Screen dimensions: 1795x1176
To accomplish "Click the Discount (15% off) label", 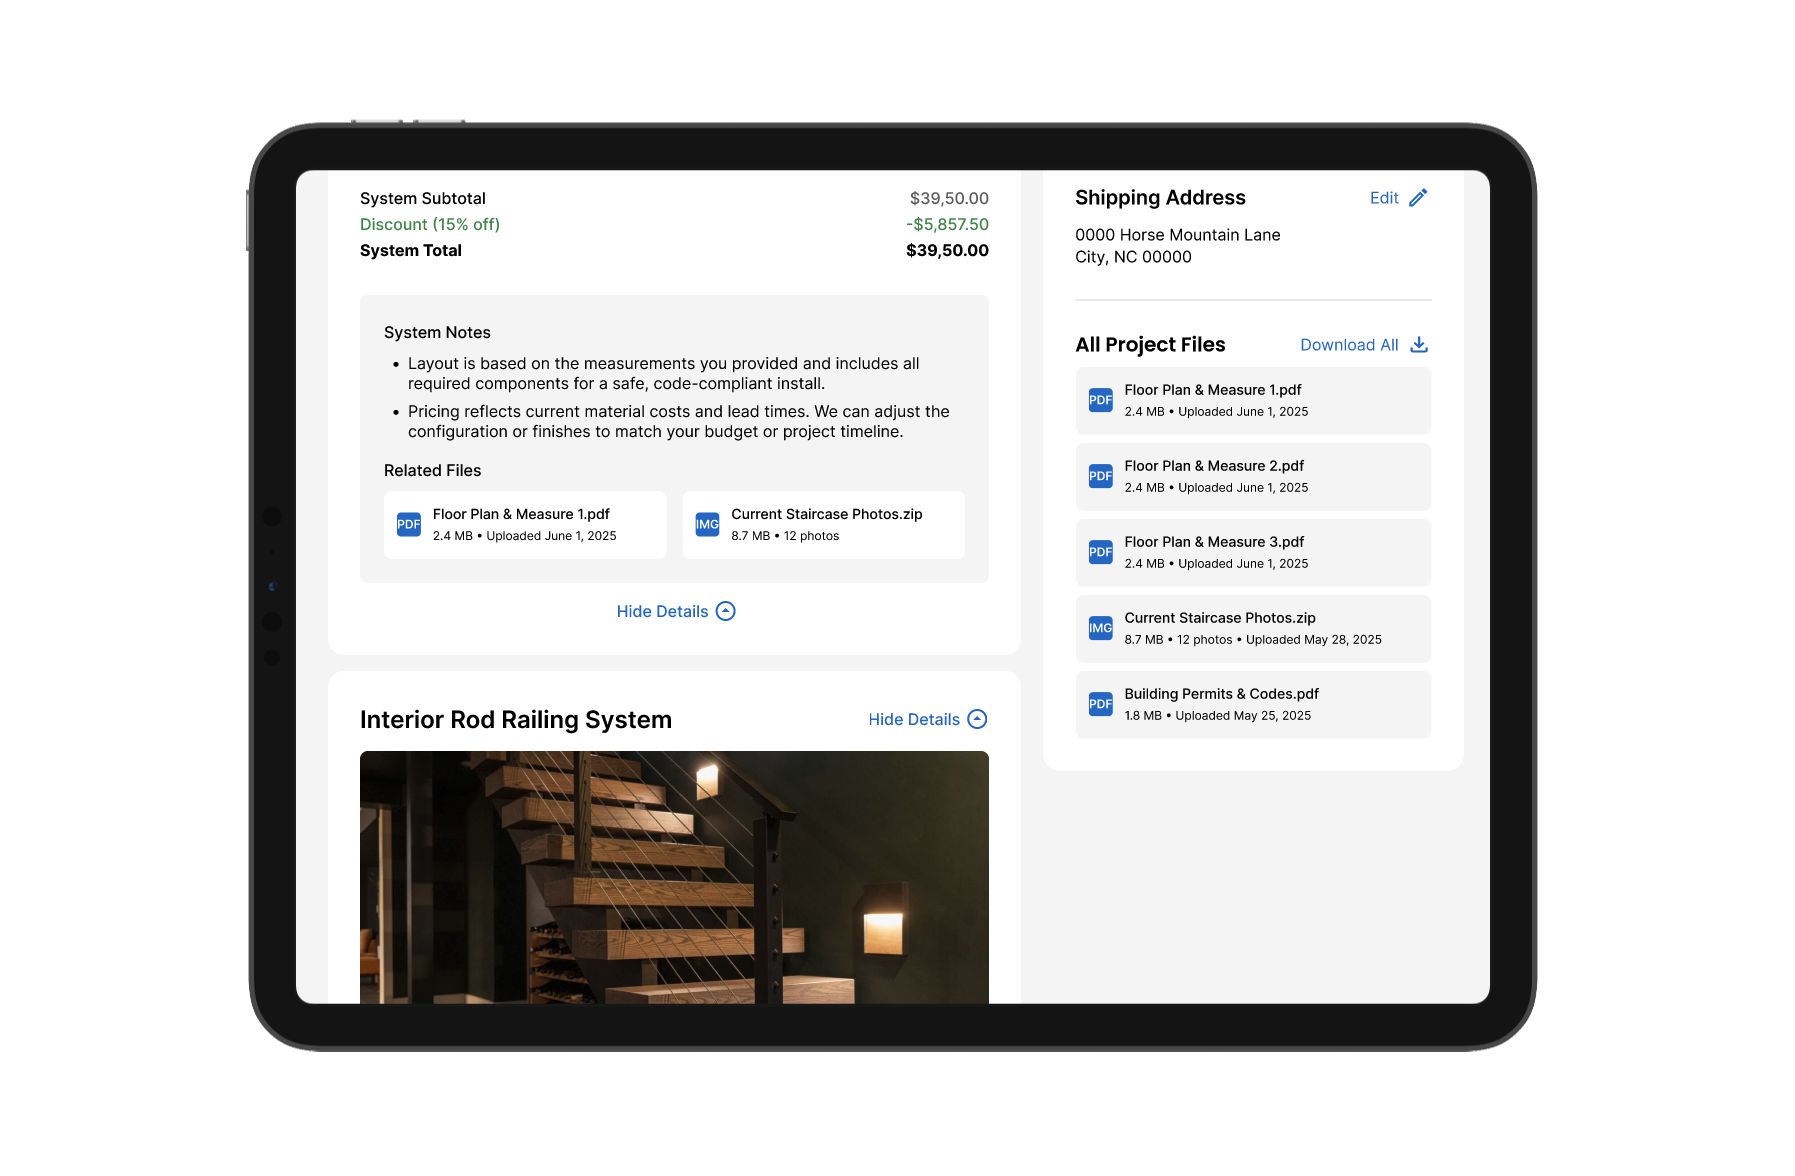I will pyautogui.click(x=430, y=225).
